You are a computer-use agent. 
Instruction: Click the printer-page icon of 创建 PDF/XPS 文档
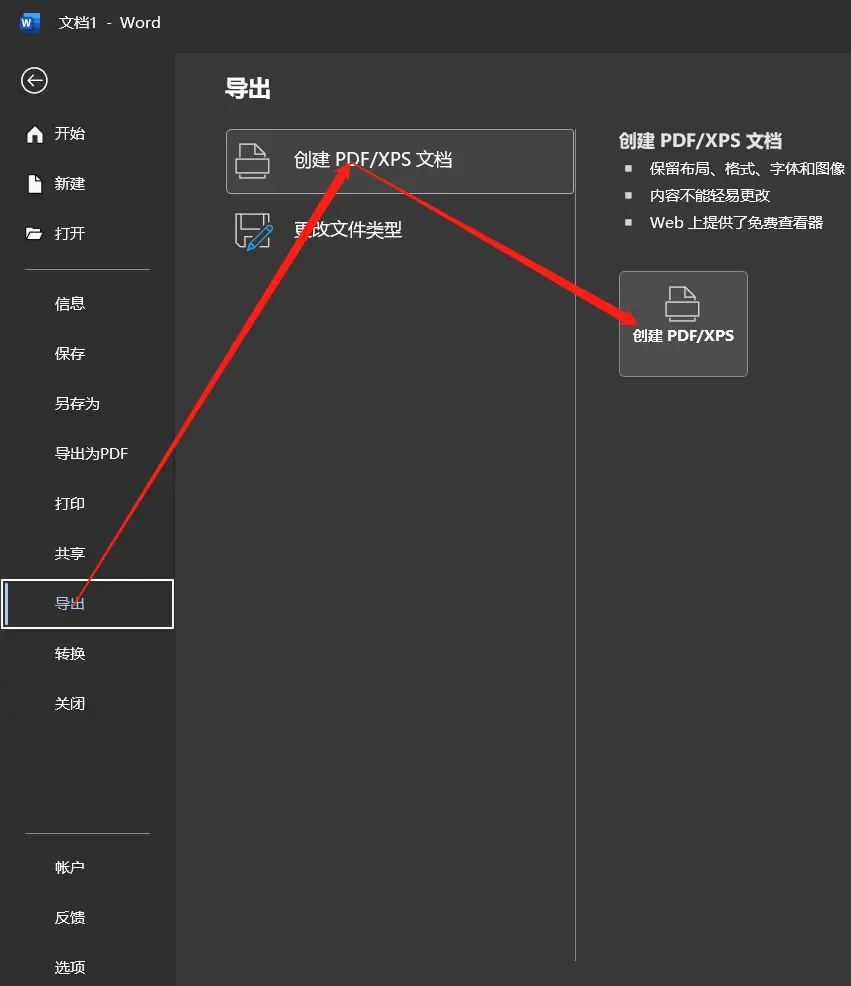[x=252, y=161]
